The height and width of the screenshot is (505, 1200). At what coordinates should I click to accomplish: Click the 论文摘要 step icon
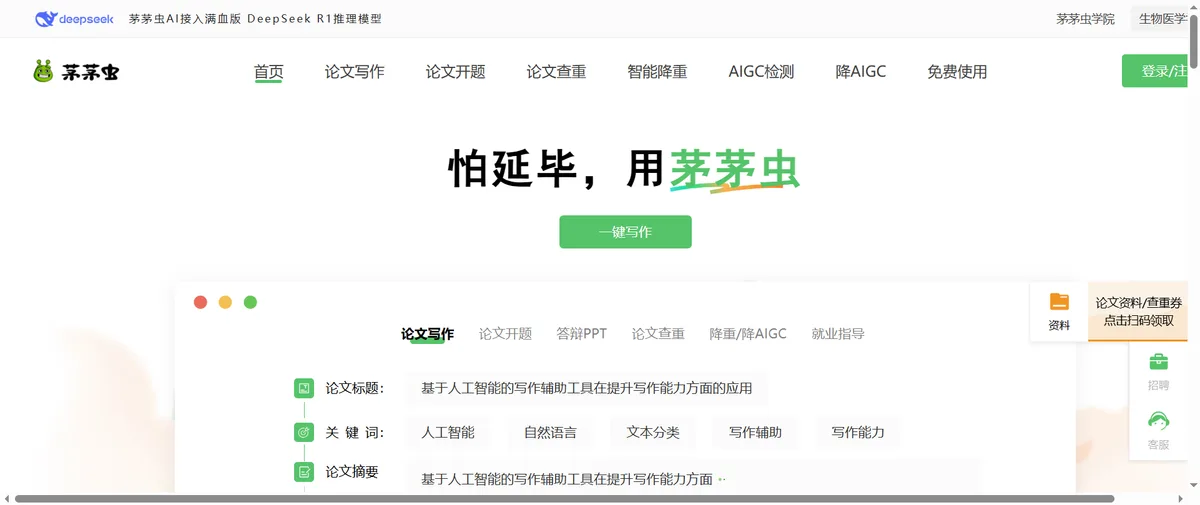pyautogui.click(x=304, y=471)
